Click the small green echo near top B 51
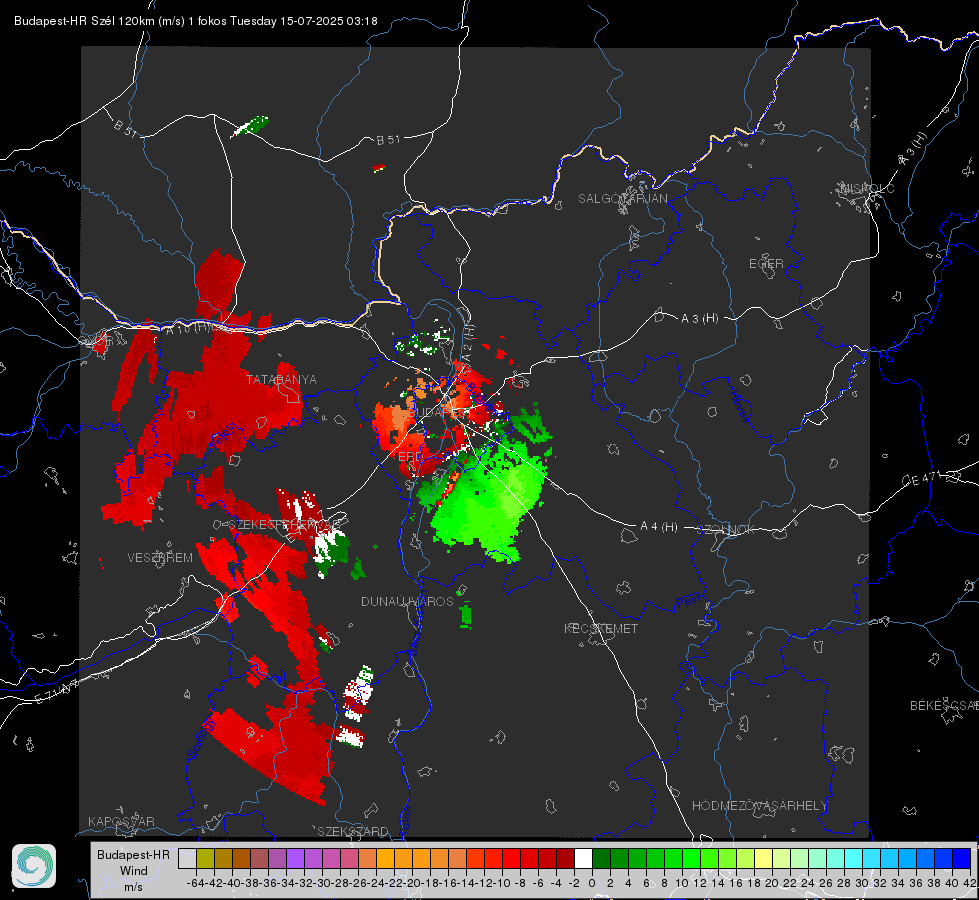 (x=250, y=126)
